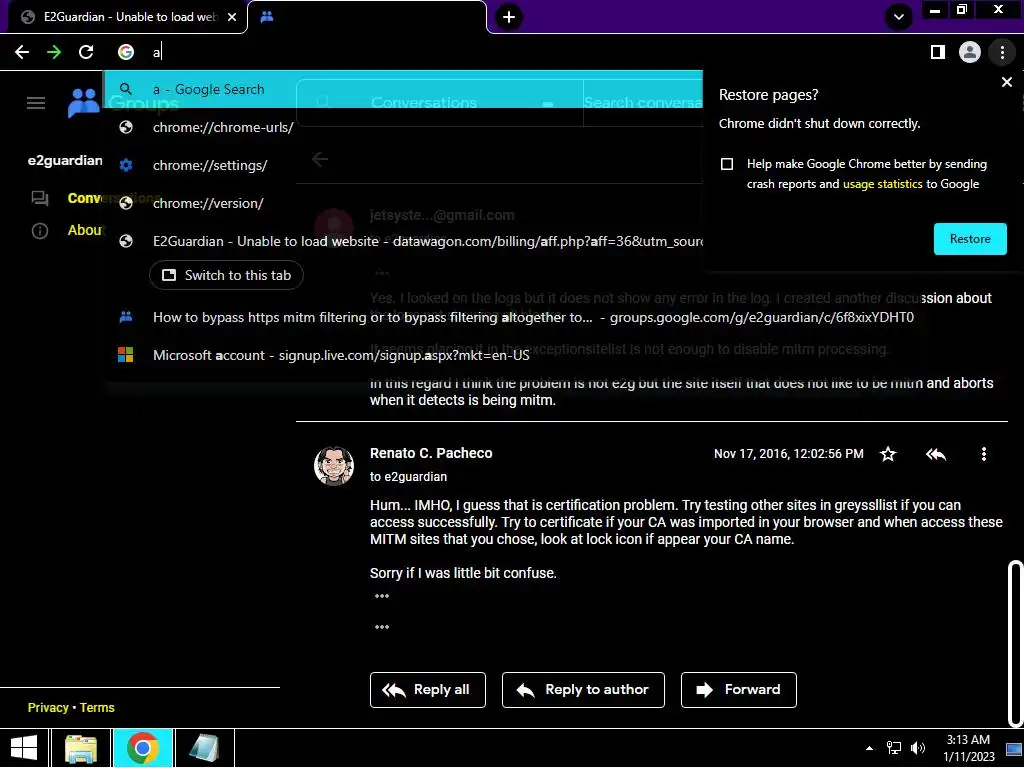Click the Google Groups logo icon
Screen dimensions: 1024x768
(84, 103)
